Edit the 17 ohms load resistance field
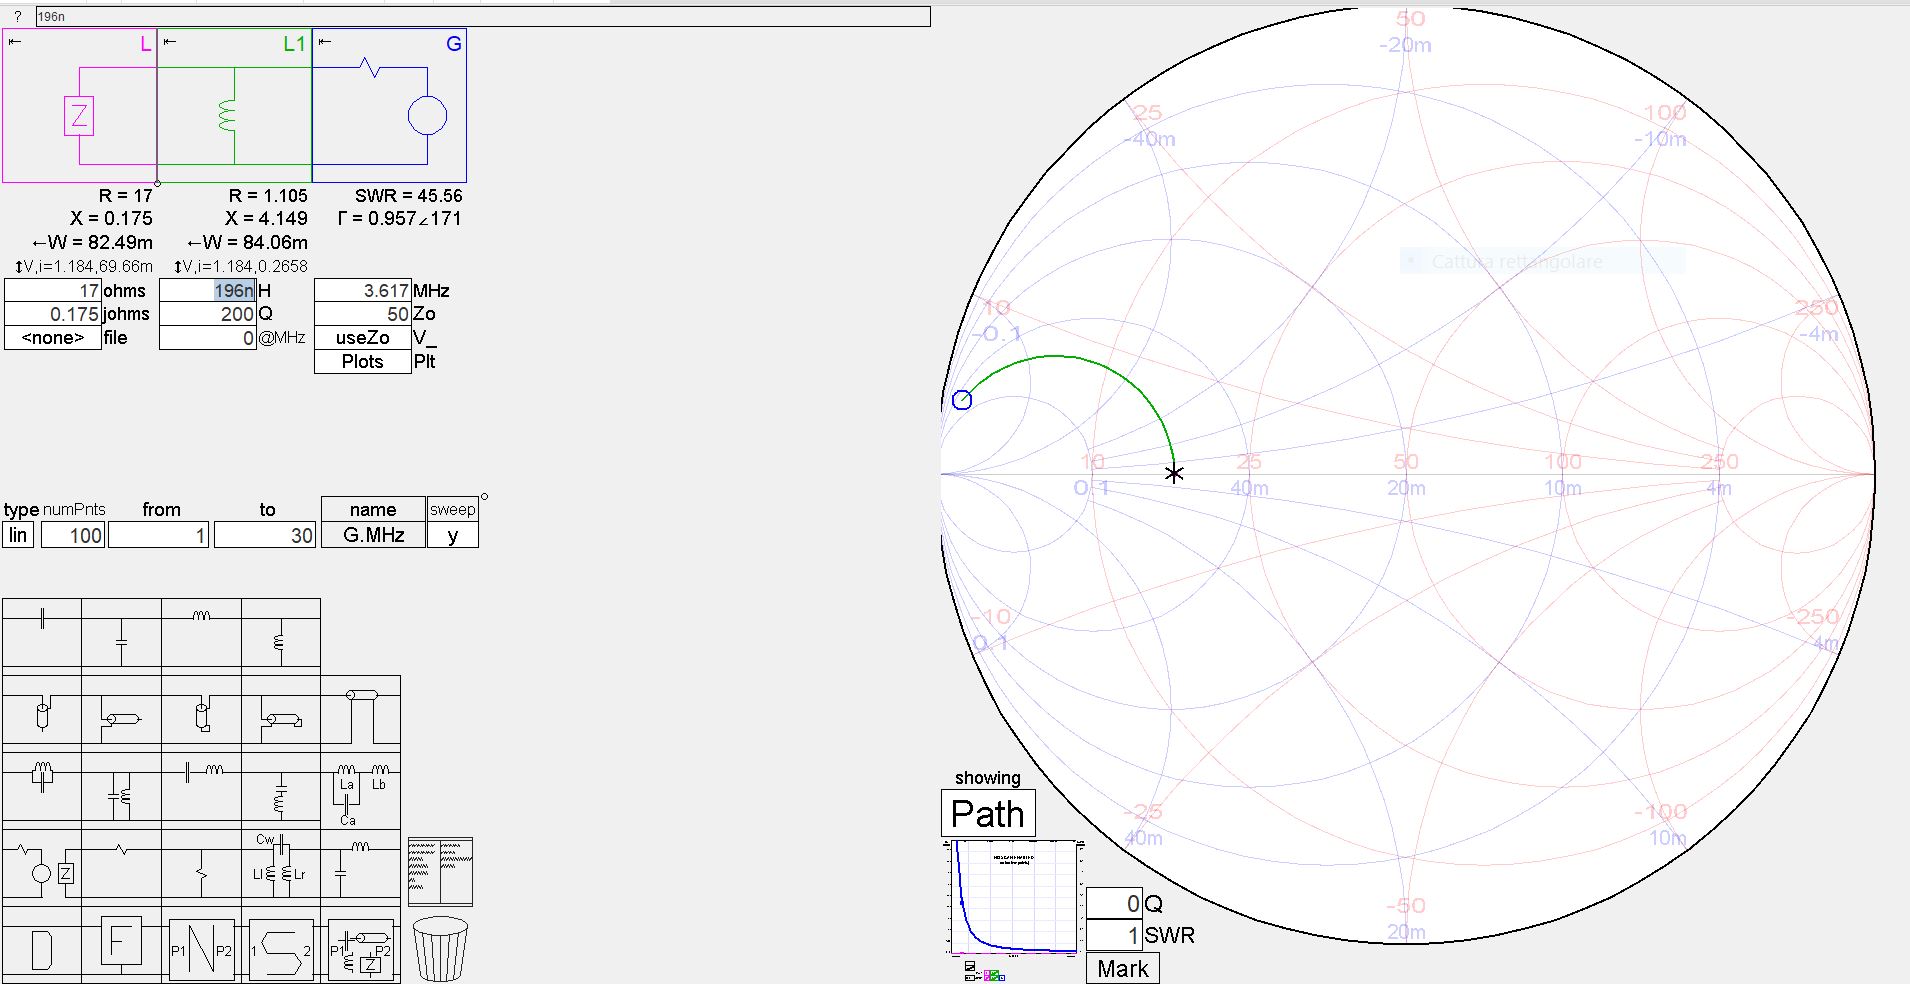1910x984 pixels. (53, 291)
